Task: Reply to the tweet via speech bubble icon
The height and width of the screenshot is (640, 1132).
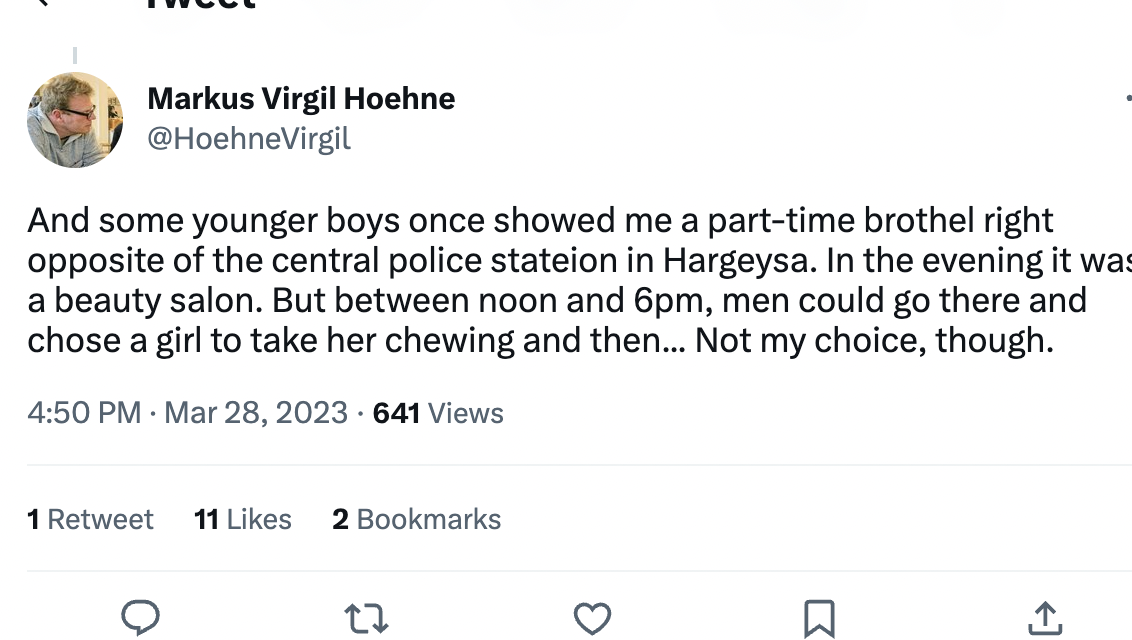Action: pos(140,618)
